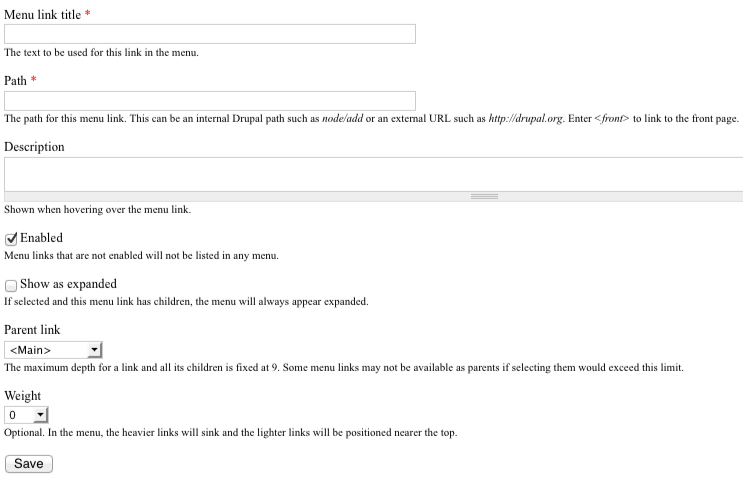Click the "Weight" label
743x480 pixels.
point(22,396)
